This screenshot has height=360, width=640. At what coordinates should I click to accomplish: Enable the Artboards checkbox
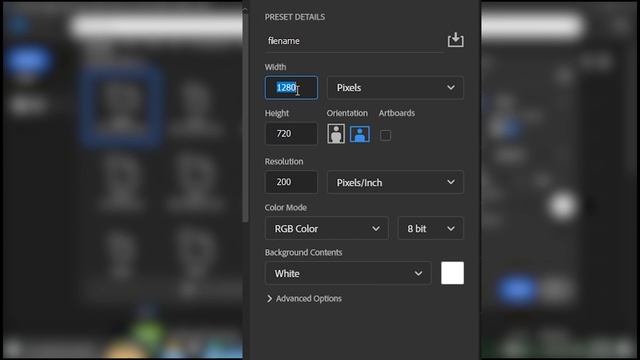(x=385, y=135)
